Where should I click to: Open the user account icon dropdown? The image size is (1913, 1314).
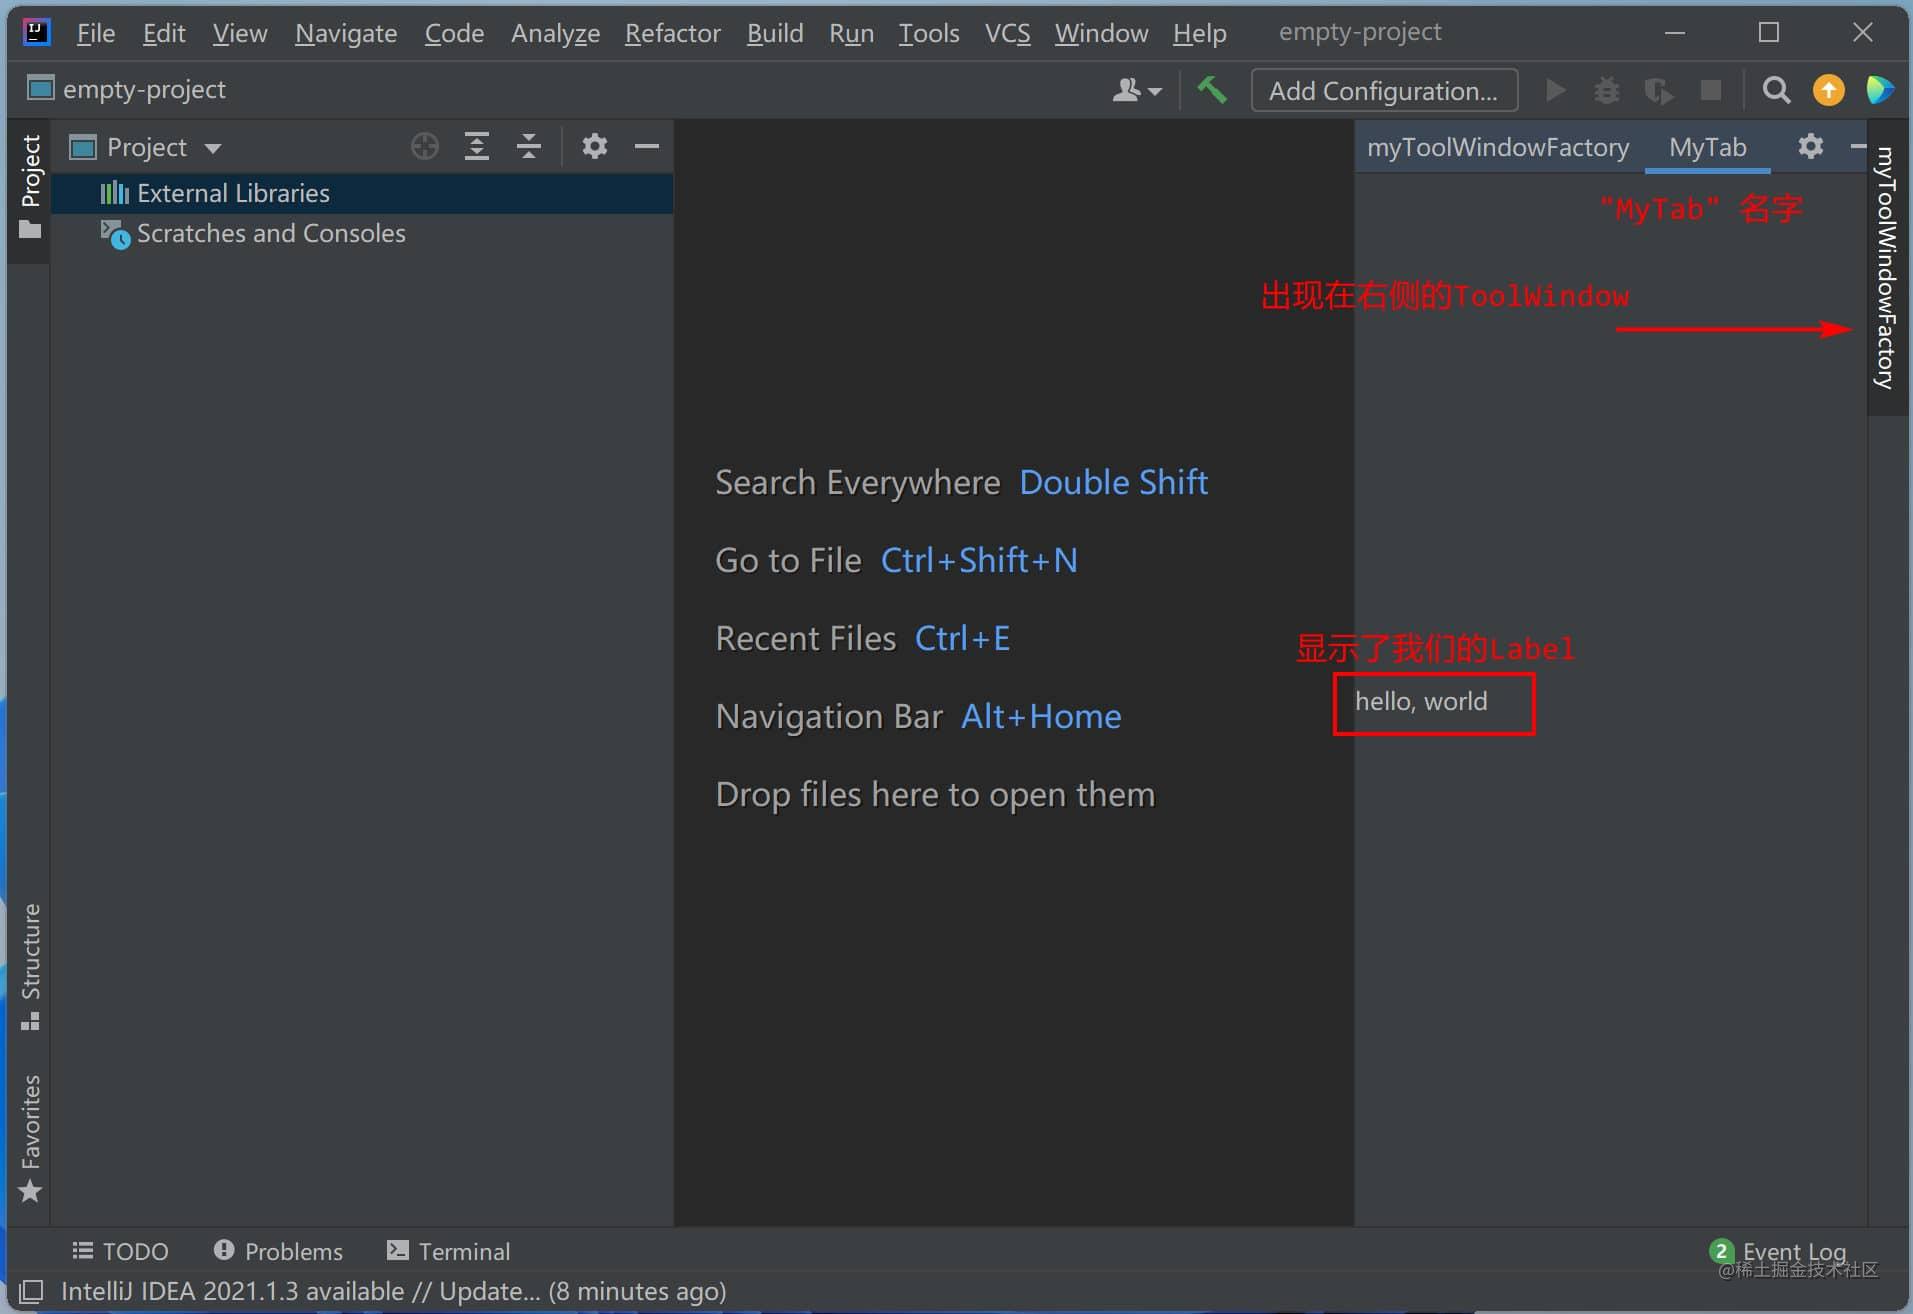pyautogui.click(x=1137, y=91)
